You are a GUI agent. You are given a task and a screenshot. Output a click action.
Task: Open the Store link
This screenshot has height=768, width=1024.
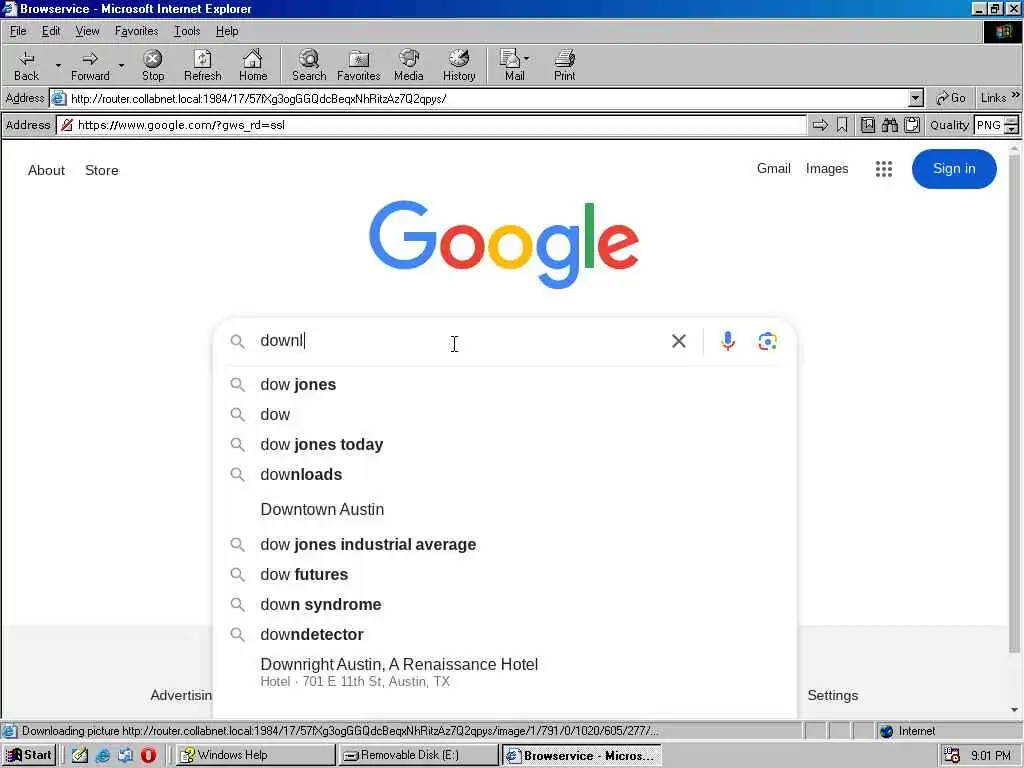click(102, 170)
